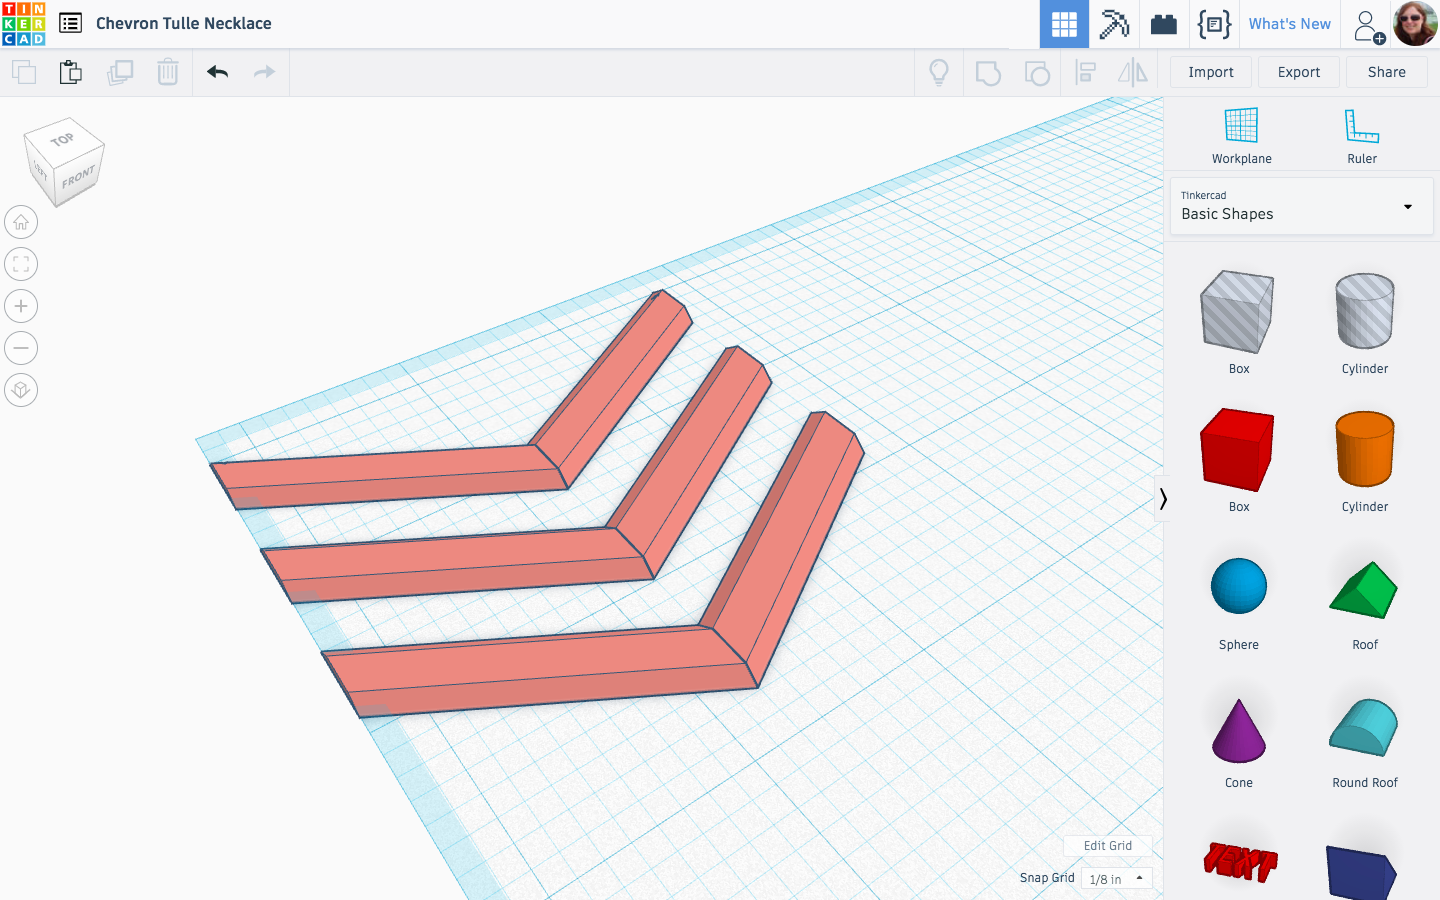Collapse the shapes panel arrow
This screenshot has width=1440, height=900.
coord(1162,498)
